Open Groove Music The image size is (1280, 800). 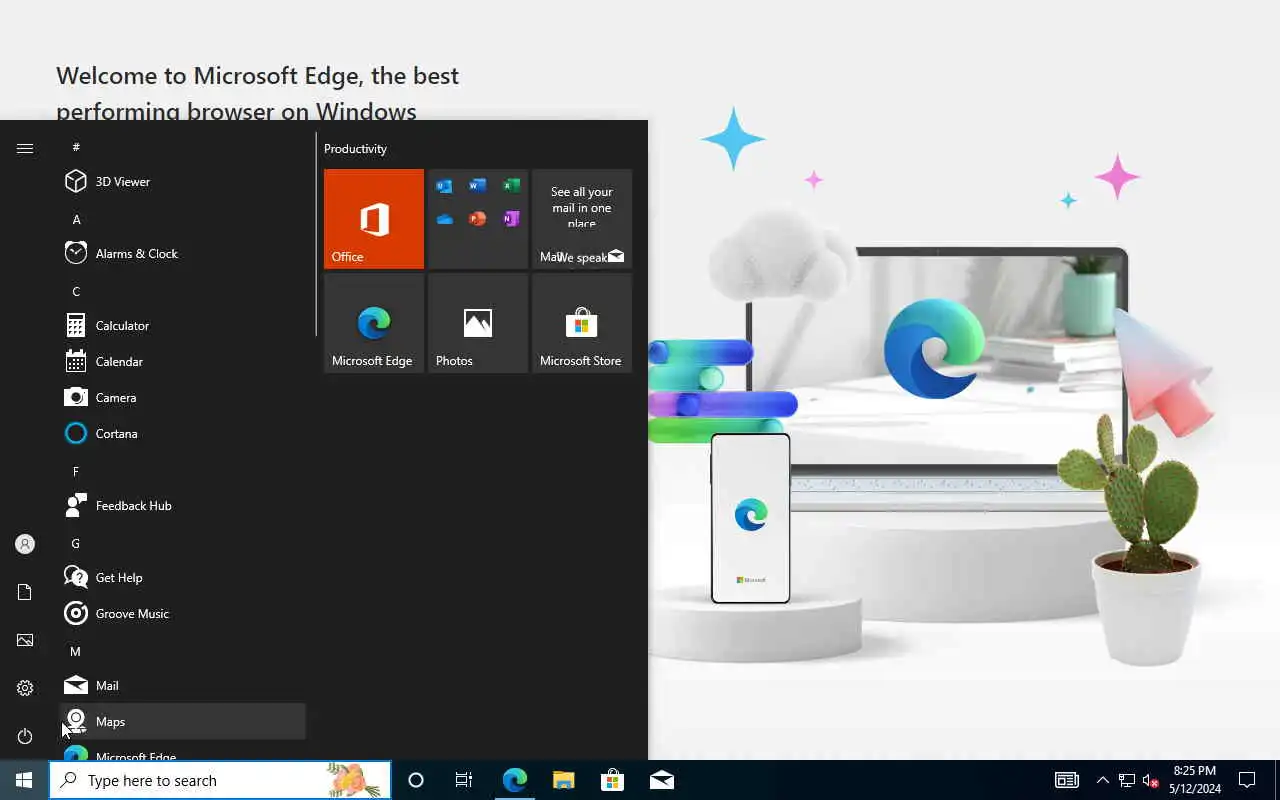[182, 613]
